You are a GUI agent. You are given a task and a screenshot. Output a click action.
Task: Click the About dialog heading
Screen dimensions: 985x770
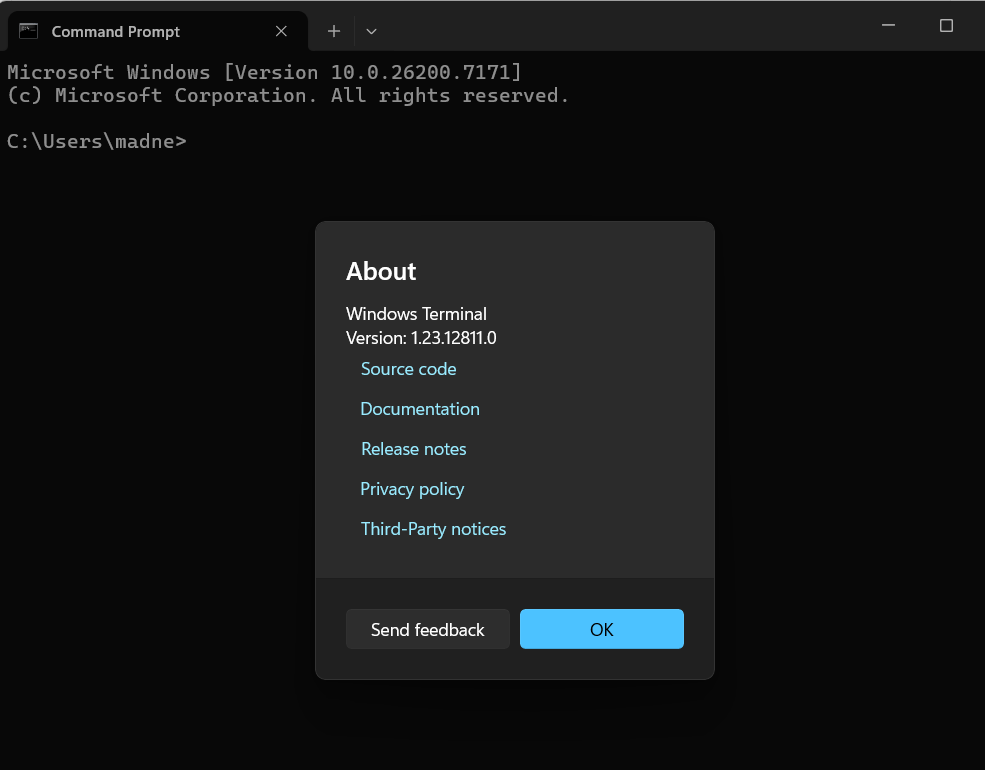(381, 271)
